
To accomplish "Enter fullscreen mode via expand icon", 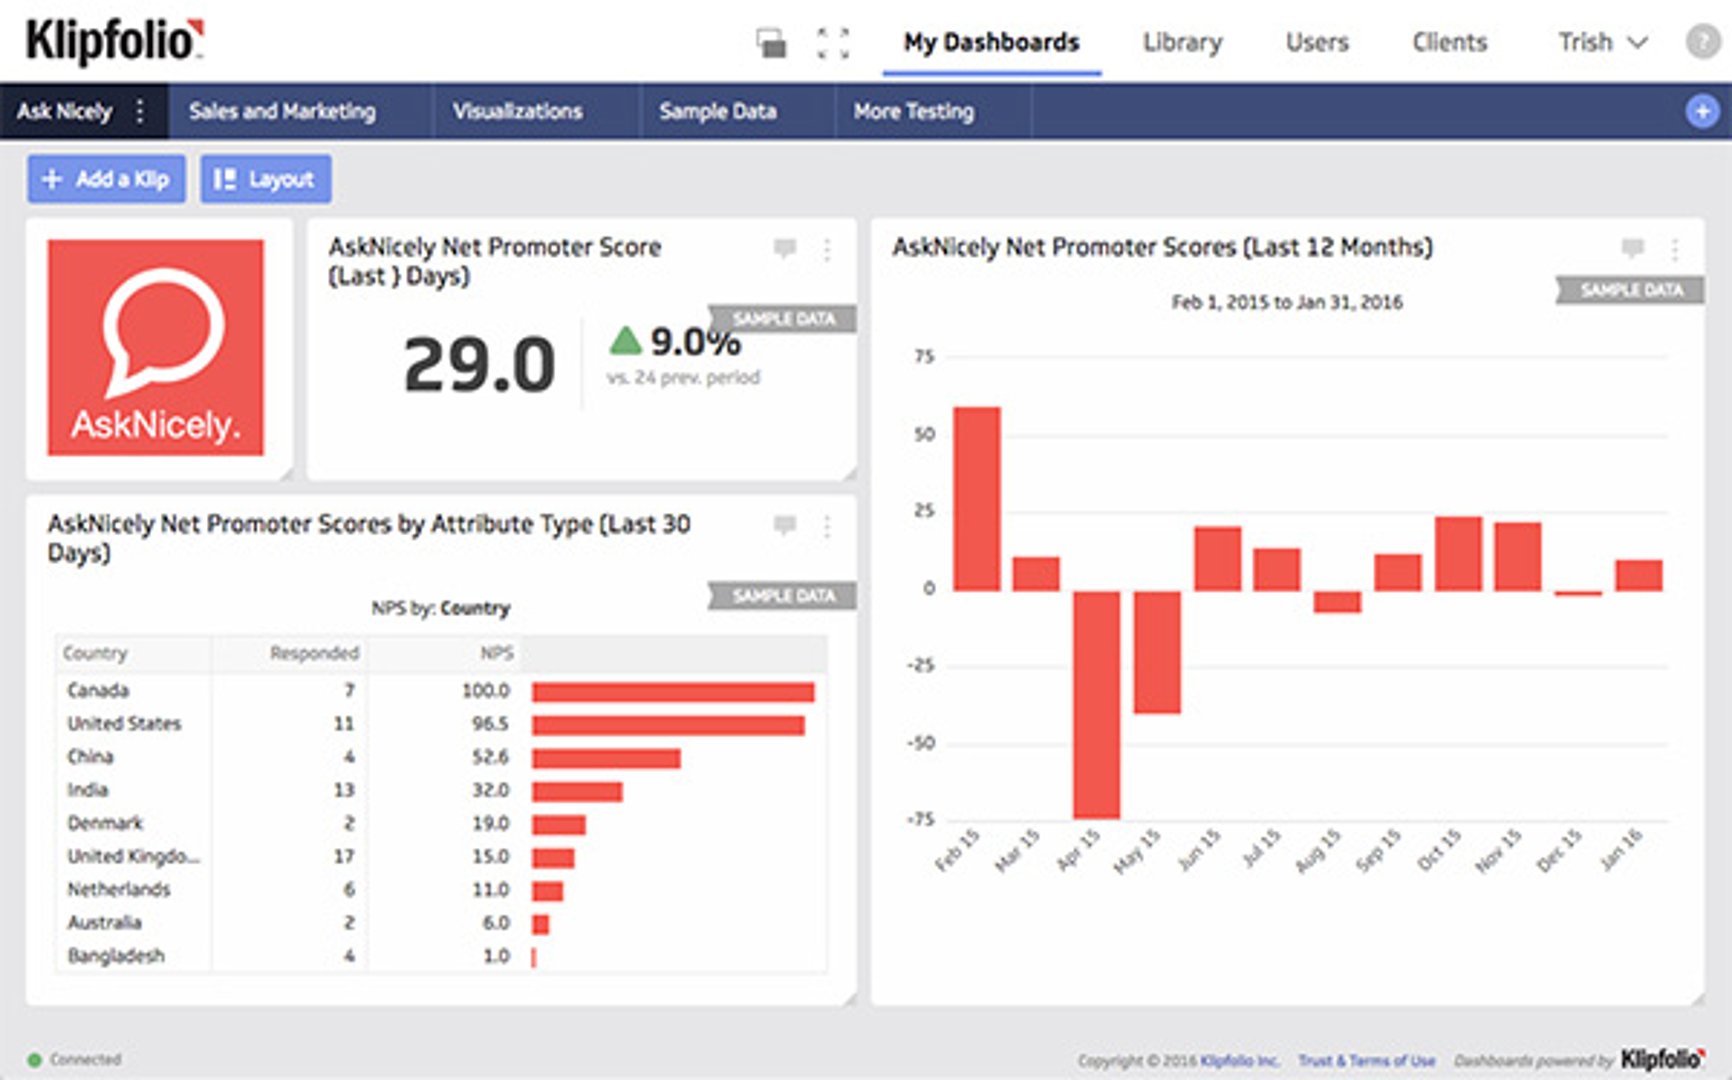I will [833, 43].
